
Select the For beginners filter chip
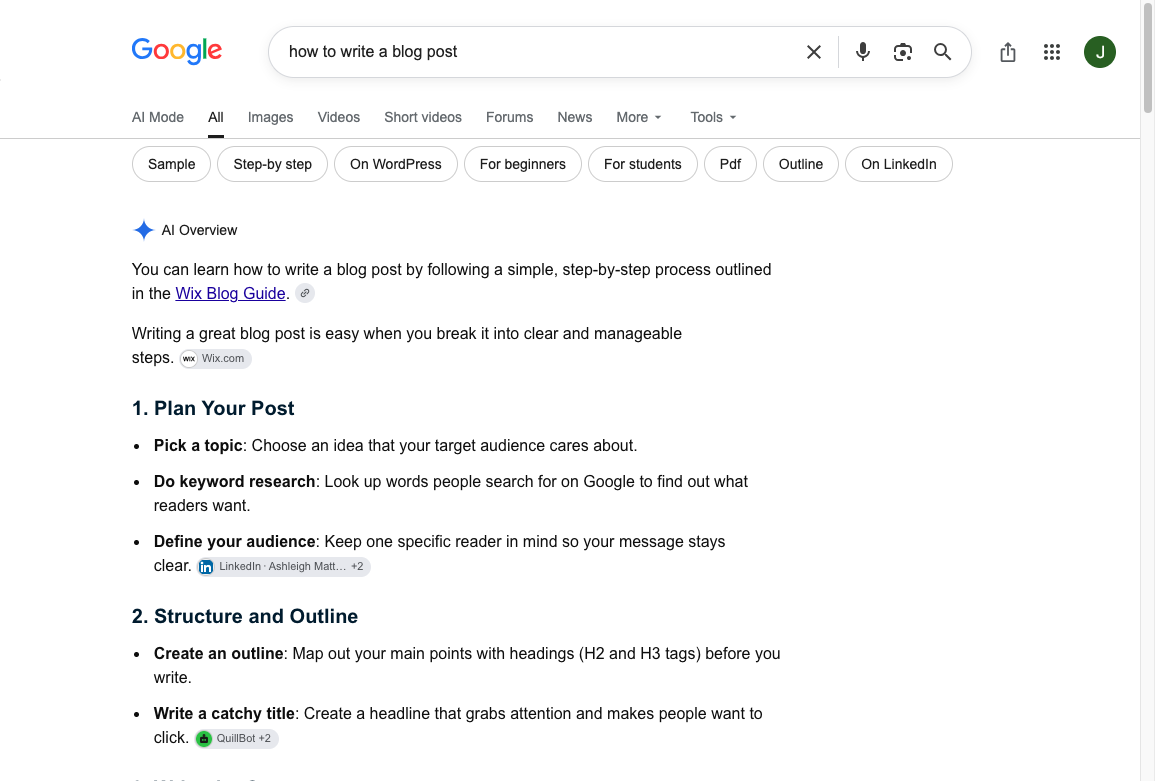point(523,164)
